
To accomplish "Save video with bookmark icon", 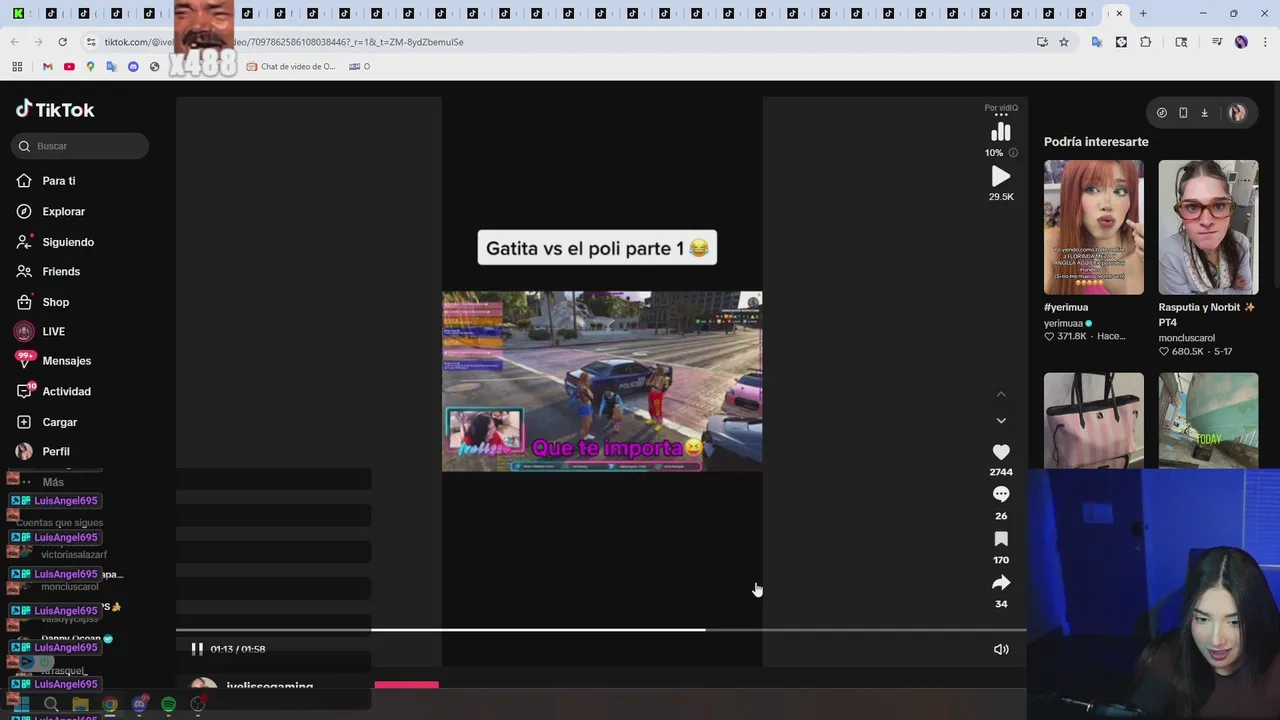I will tap(1001, 539).
